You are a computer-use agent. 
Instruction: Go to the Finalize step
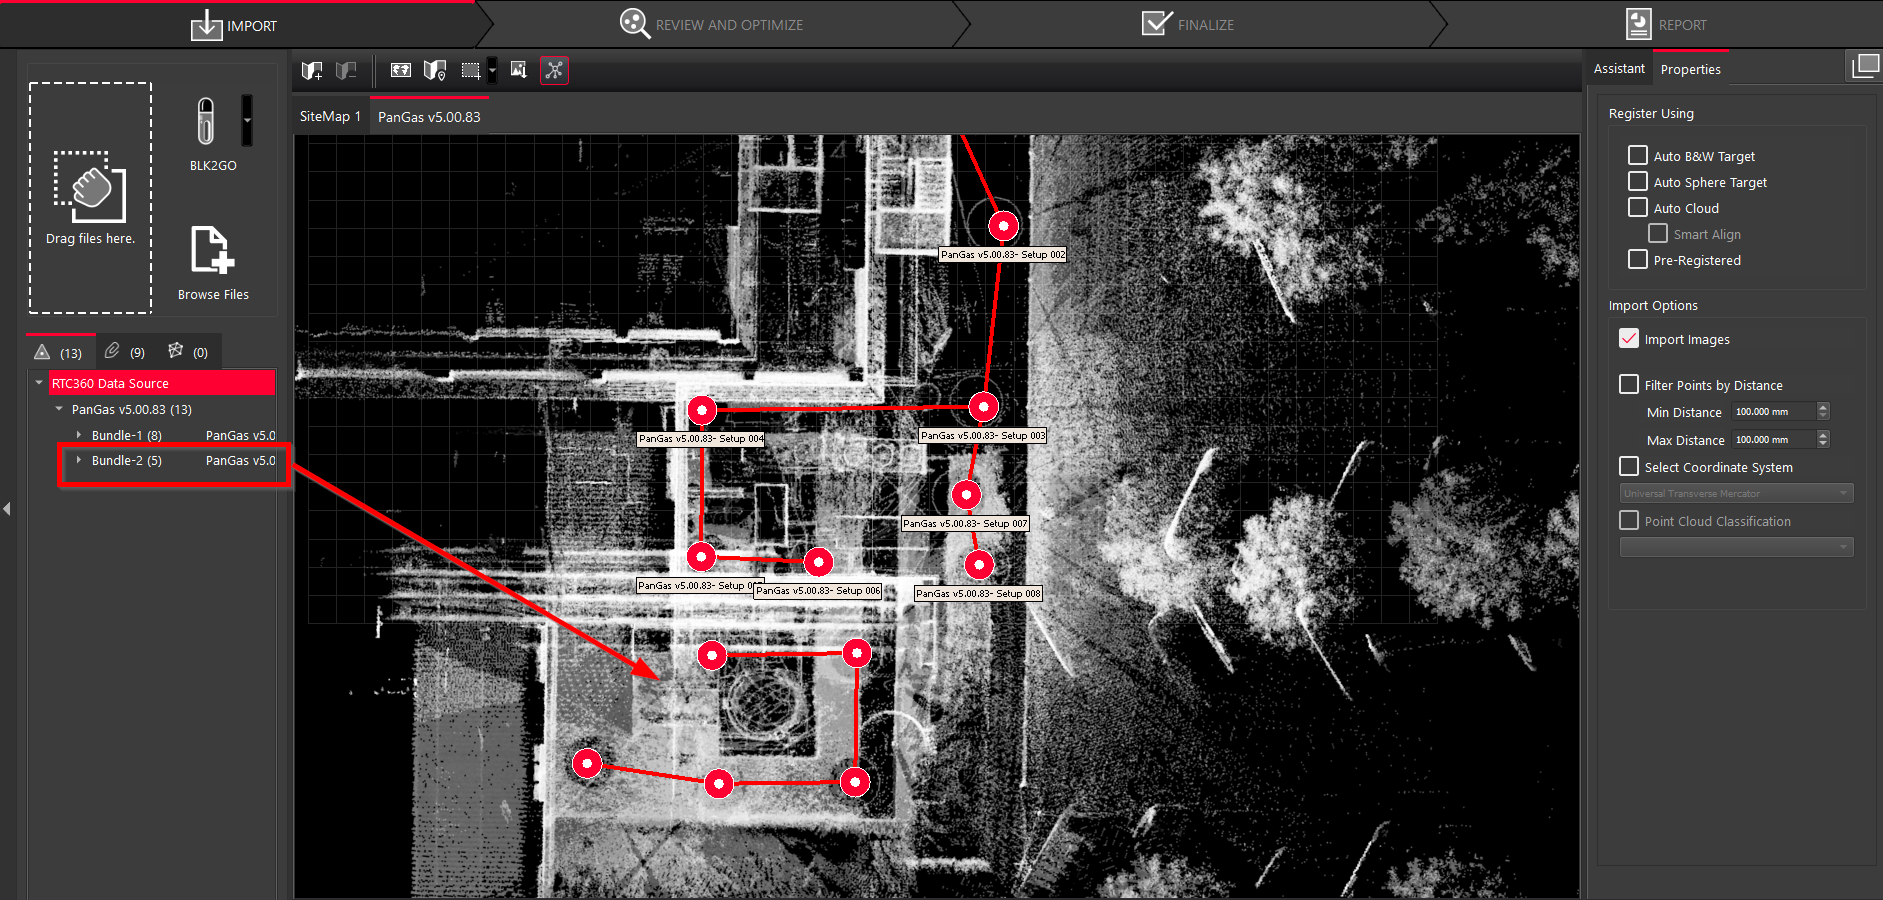tap(1188, 25)
